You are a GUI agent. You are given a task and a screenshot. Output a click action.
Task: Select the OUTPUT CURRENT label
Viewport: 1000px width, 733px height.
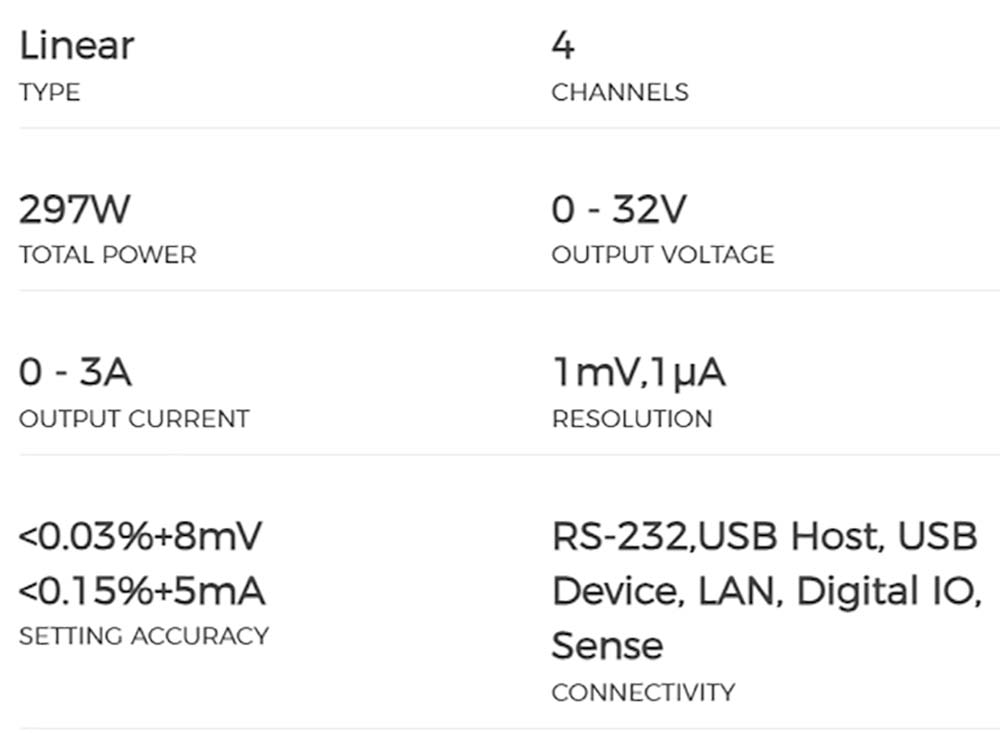click(x=134, y=419)
